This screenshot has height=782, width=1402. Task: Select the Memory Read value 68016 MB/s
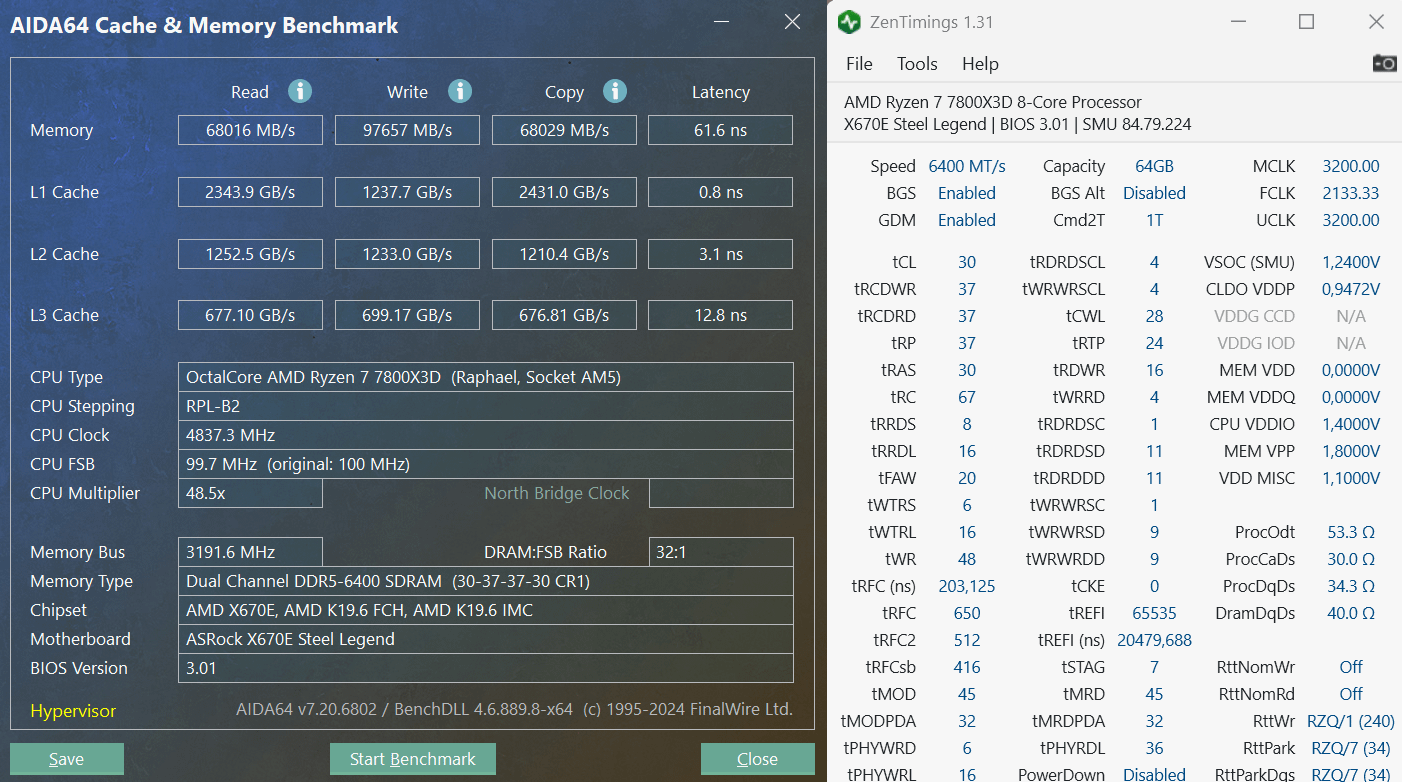250,130
